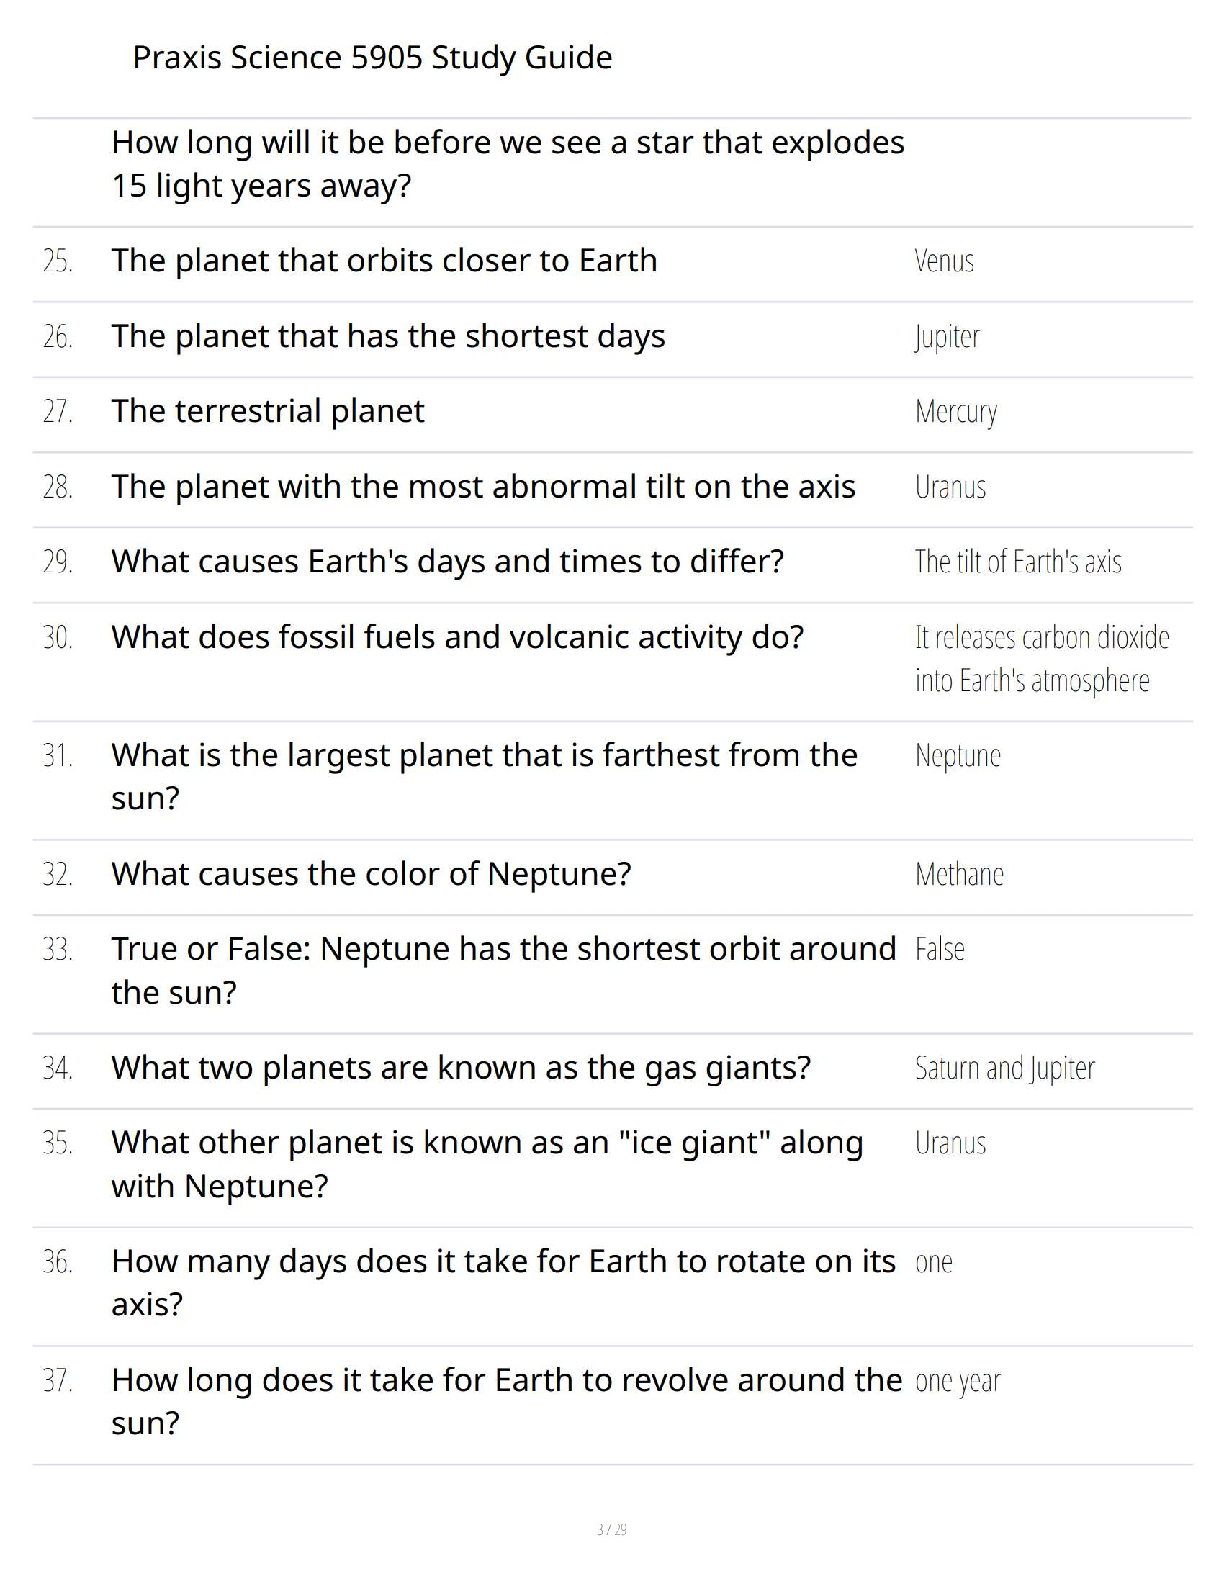Click the ice giant question text

[x=486, y=1164]
